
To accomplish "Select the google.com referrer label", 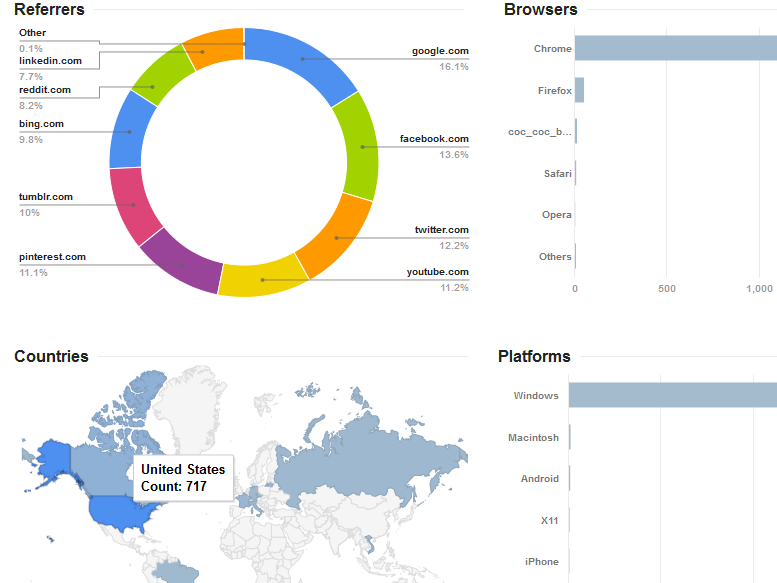I will (x=440, y=51).
